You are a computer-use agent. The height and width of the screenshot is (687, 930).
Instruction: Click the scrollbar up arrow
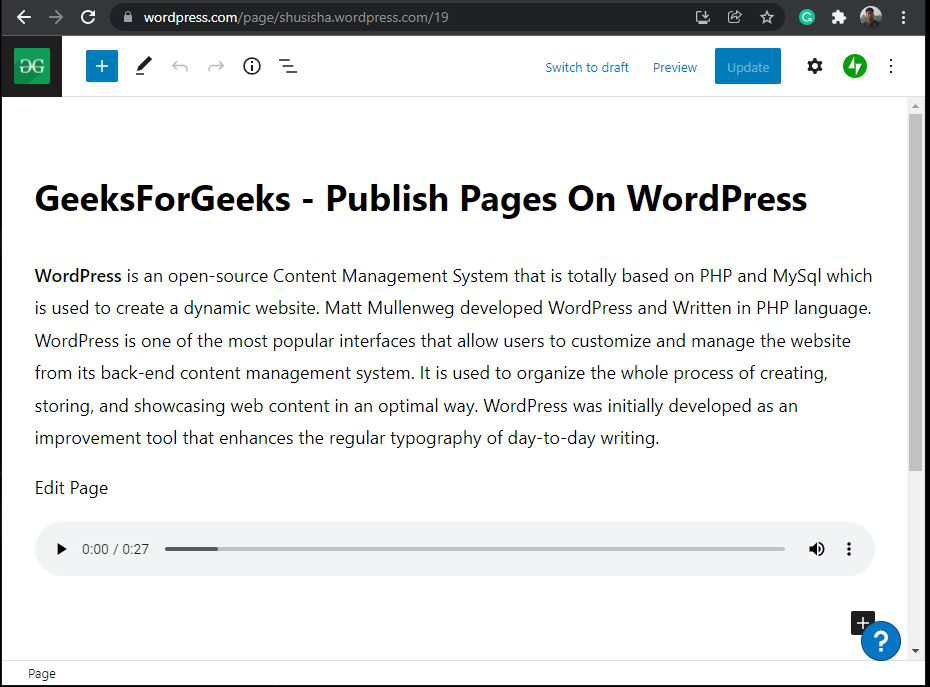coord(915,106)
